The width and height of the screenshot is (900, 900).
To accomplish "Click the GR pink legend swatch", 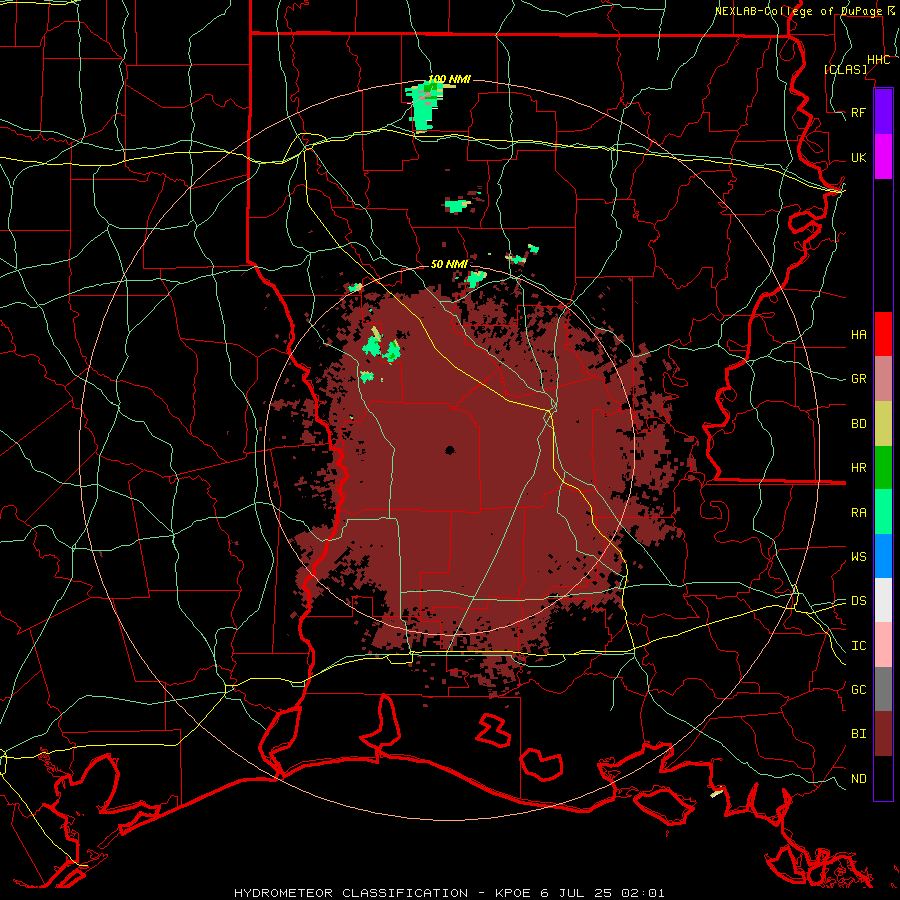I will point(883,379).
